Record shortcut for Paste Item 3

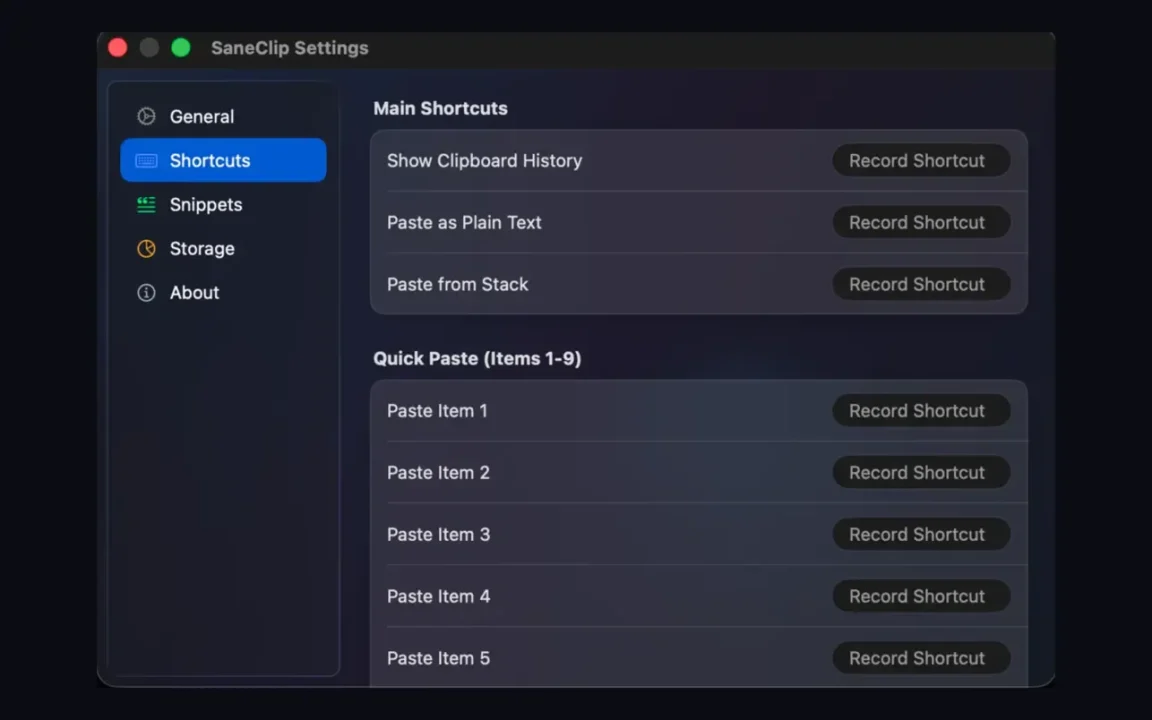coord(921,534)
